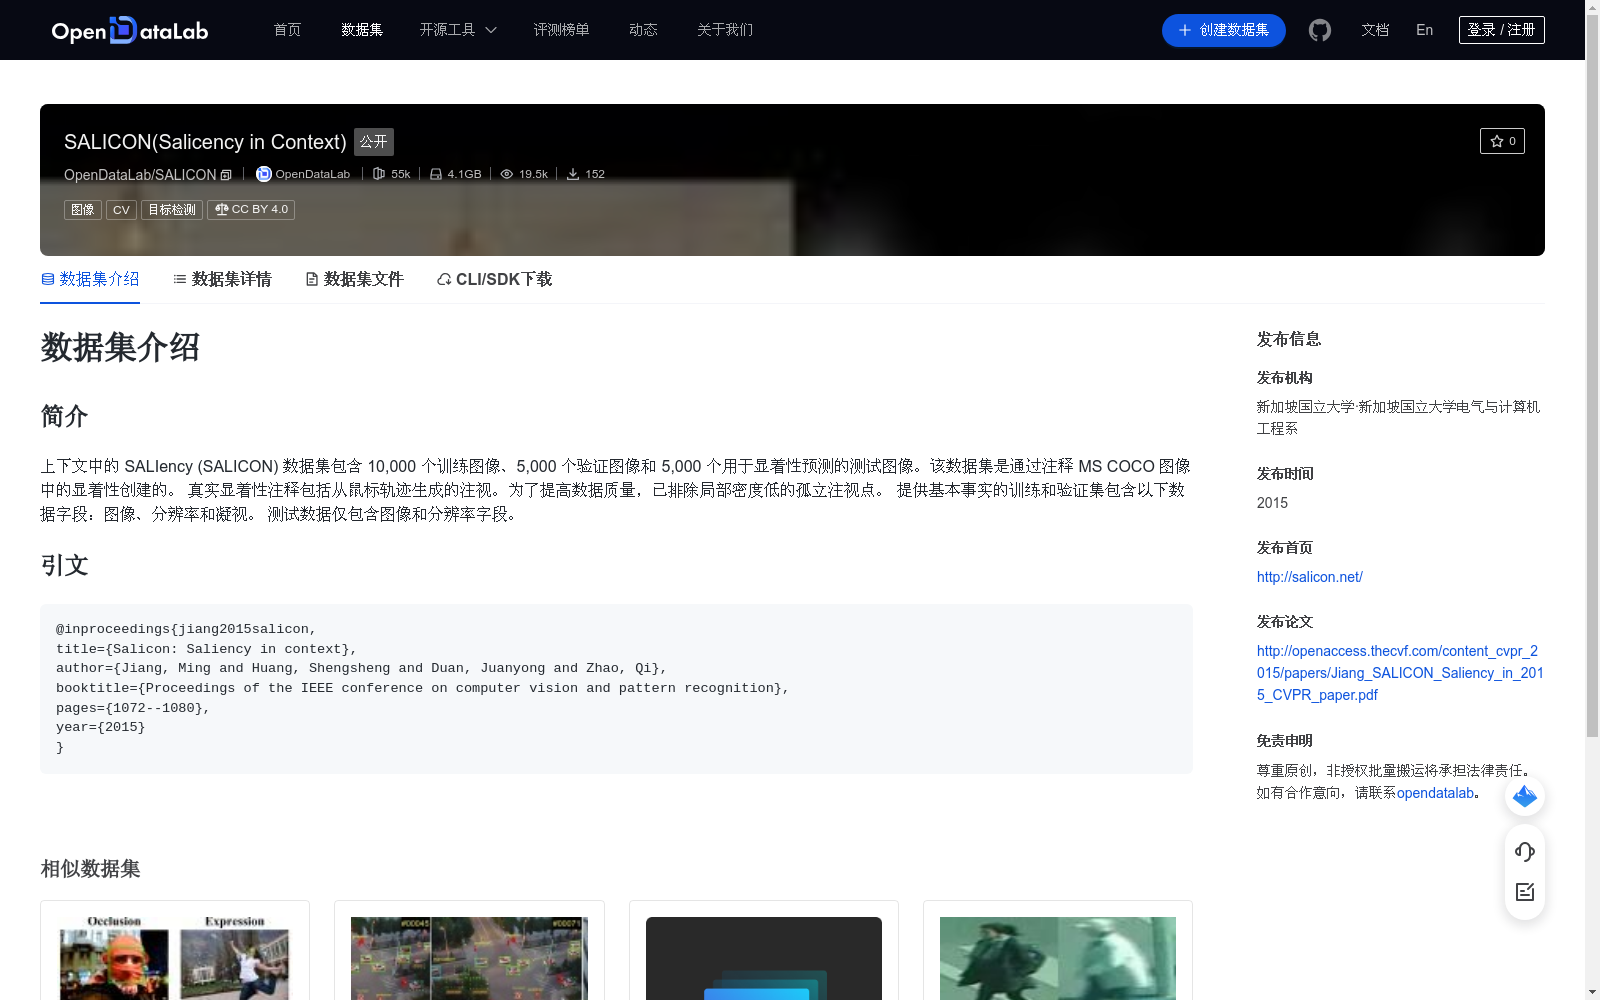Image resolution: width=1600 pixels, height=1000 pixels.
Task: Expand the 开源工具 dropdown menu
Action: [458, 30]
